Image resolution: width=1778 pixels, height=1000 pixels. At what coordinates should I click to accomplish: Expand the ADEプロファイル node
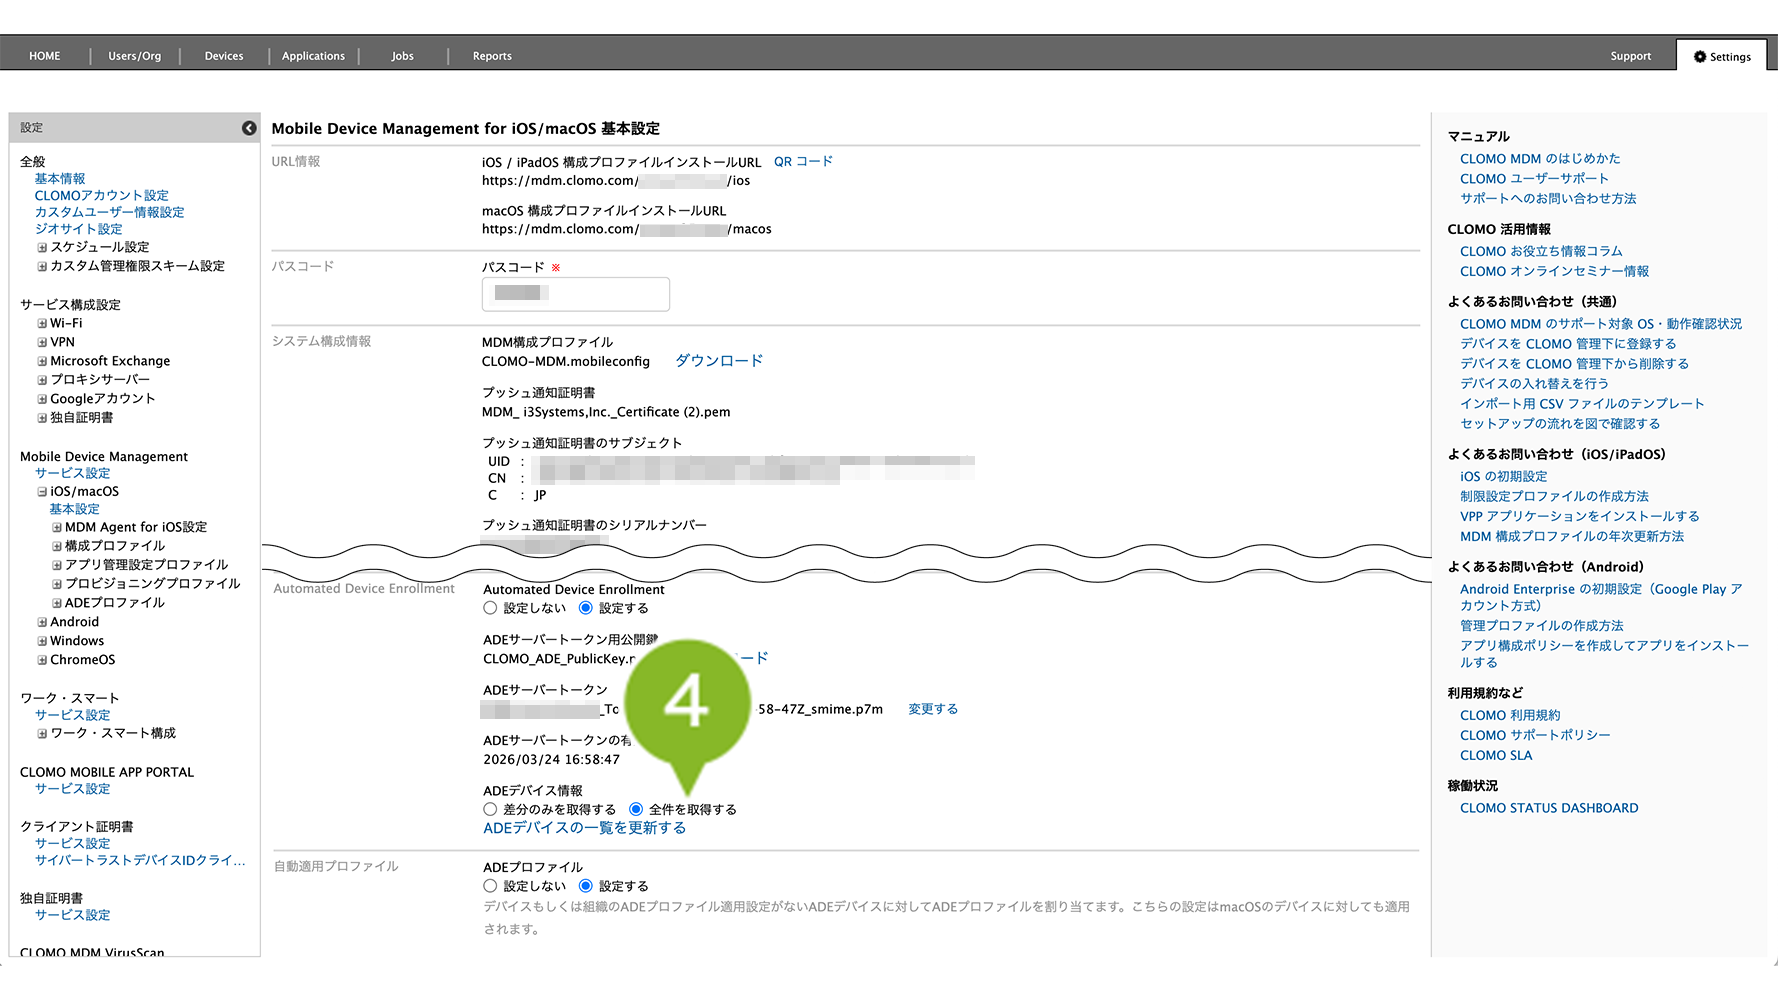[57, 603]
